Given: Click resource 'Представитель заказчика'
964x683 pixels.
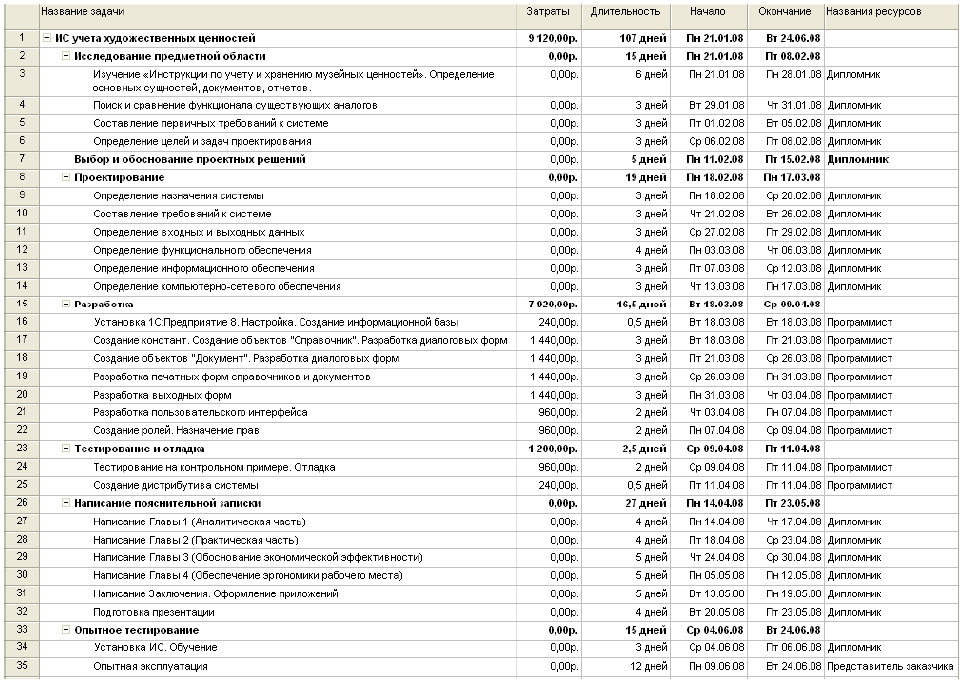Looking at the screenshot, I should [890, 666].
